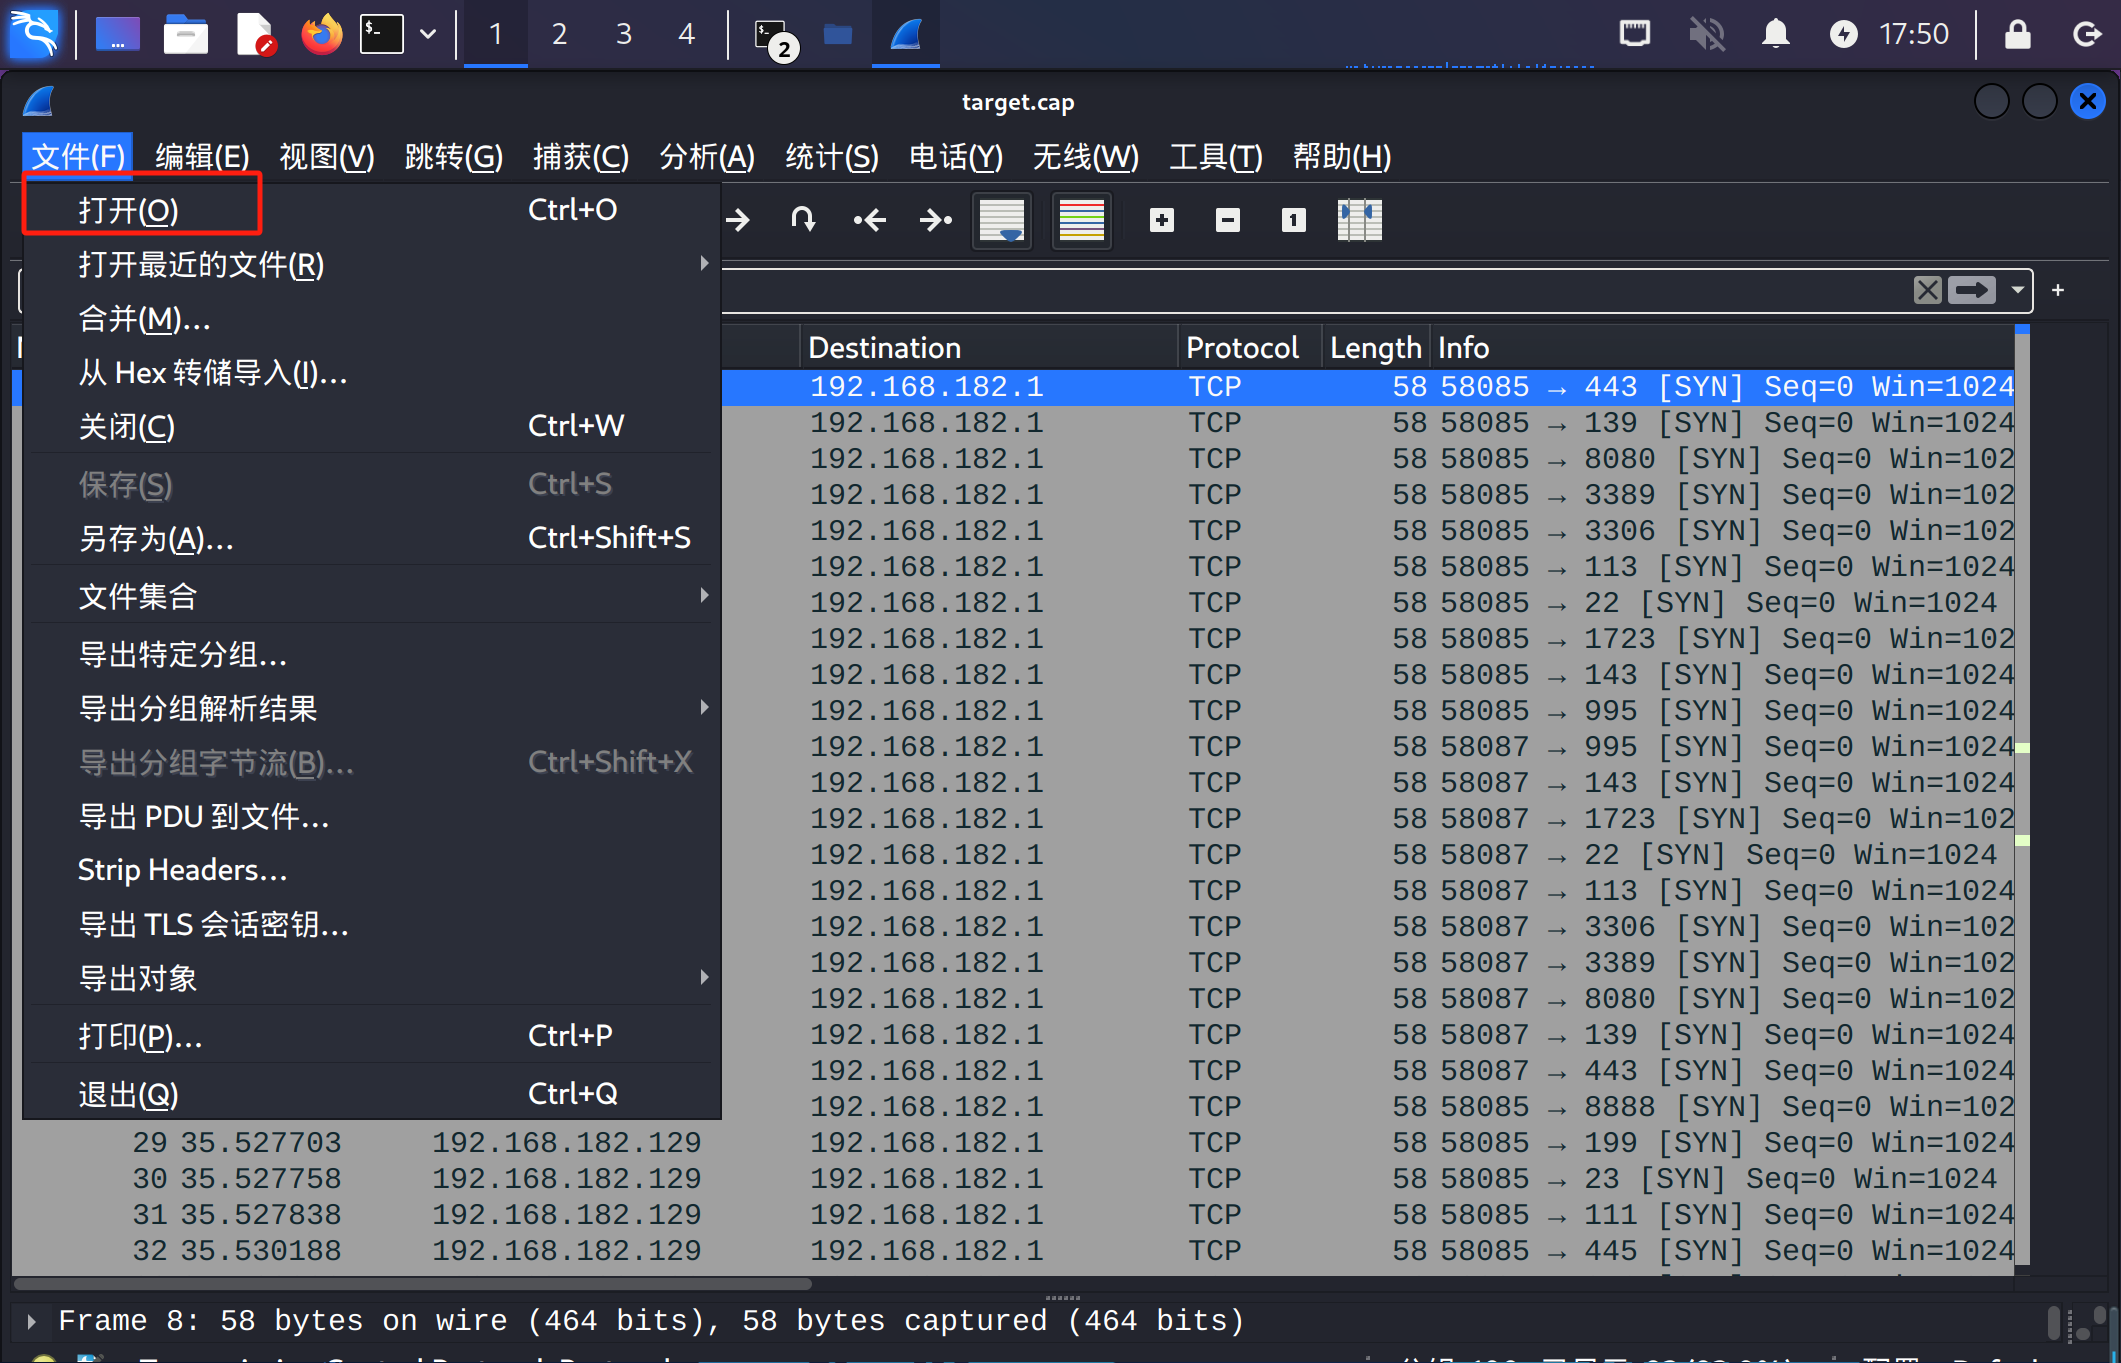Click the add filter button plus sign
Viewport: 2121px width, 1363px height.
[2057, 290]
